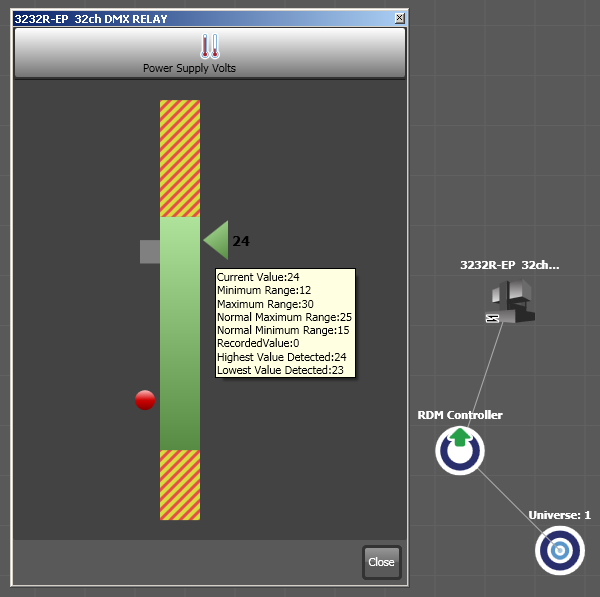Click the 3232R-EP 32ch... device label
Image resolution: width=600 pixels, height=597 pixels.
coord(509,266)
